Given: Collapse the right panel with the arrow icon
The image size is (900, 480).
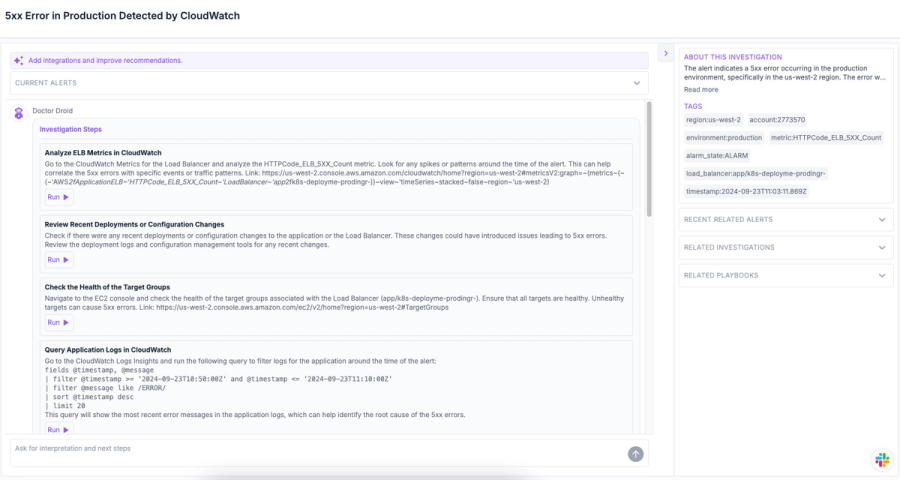Looking at the screenshot, I should (x=666, y=53).
